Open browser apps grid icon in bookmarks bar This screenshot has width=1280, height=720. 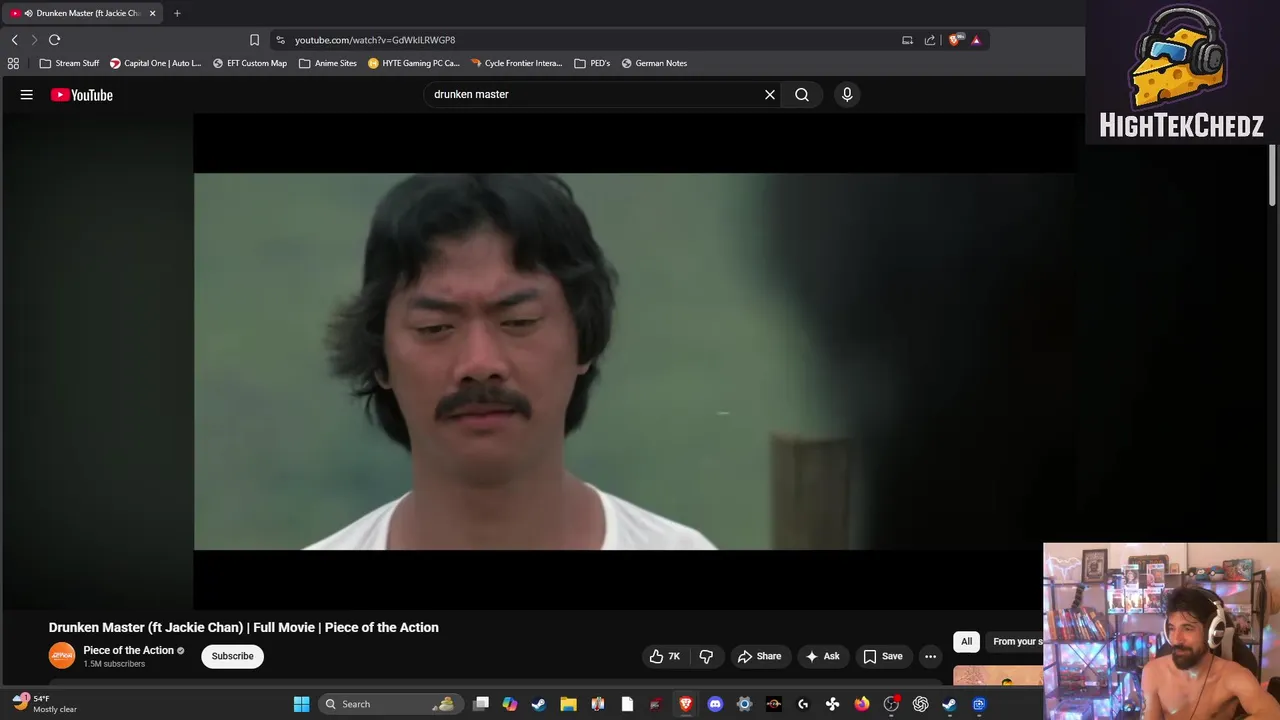tap(13, 63)
